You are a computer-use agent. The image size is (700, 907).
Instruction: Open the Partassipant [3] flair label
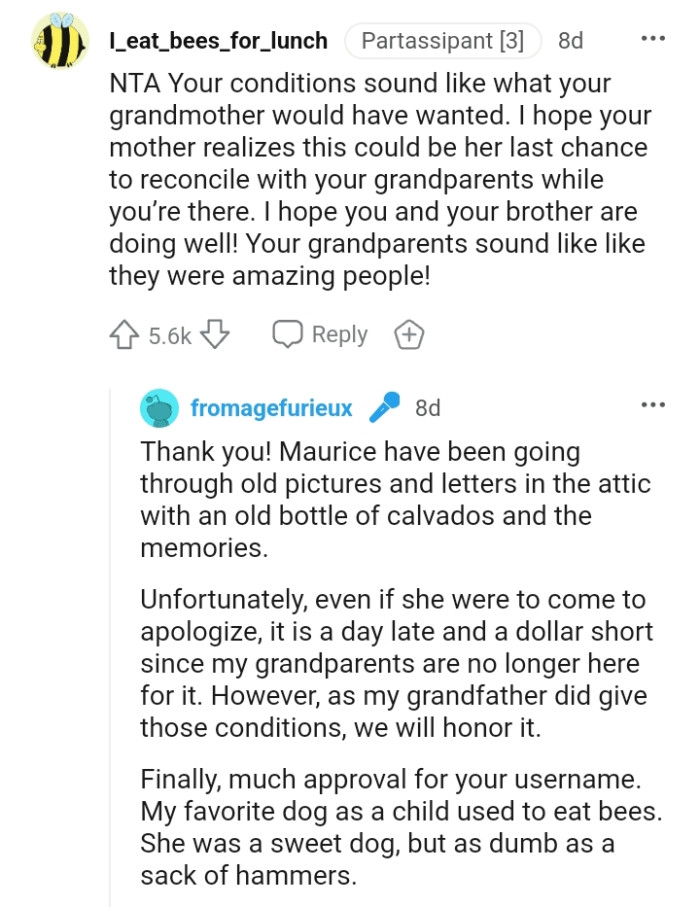click(x=441, y=40)
